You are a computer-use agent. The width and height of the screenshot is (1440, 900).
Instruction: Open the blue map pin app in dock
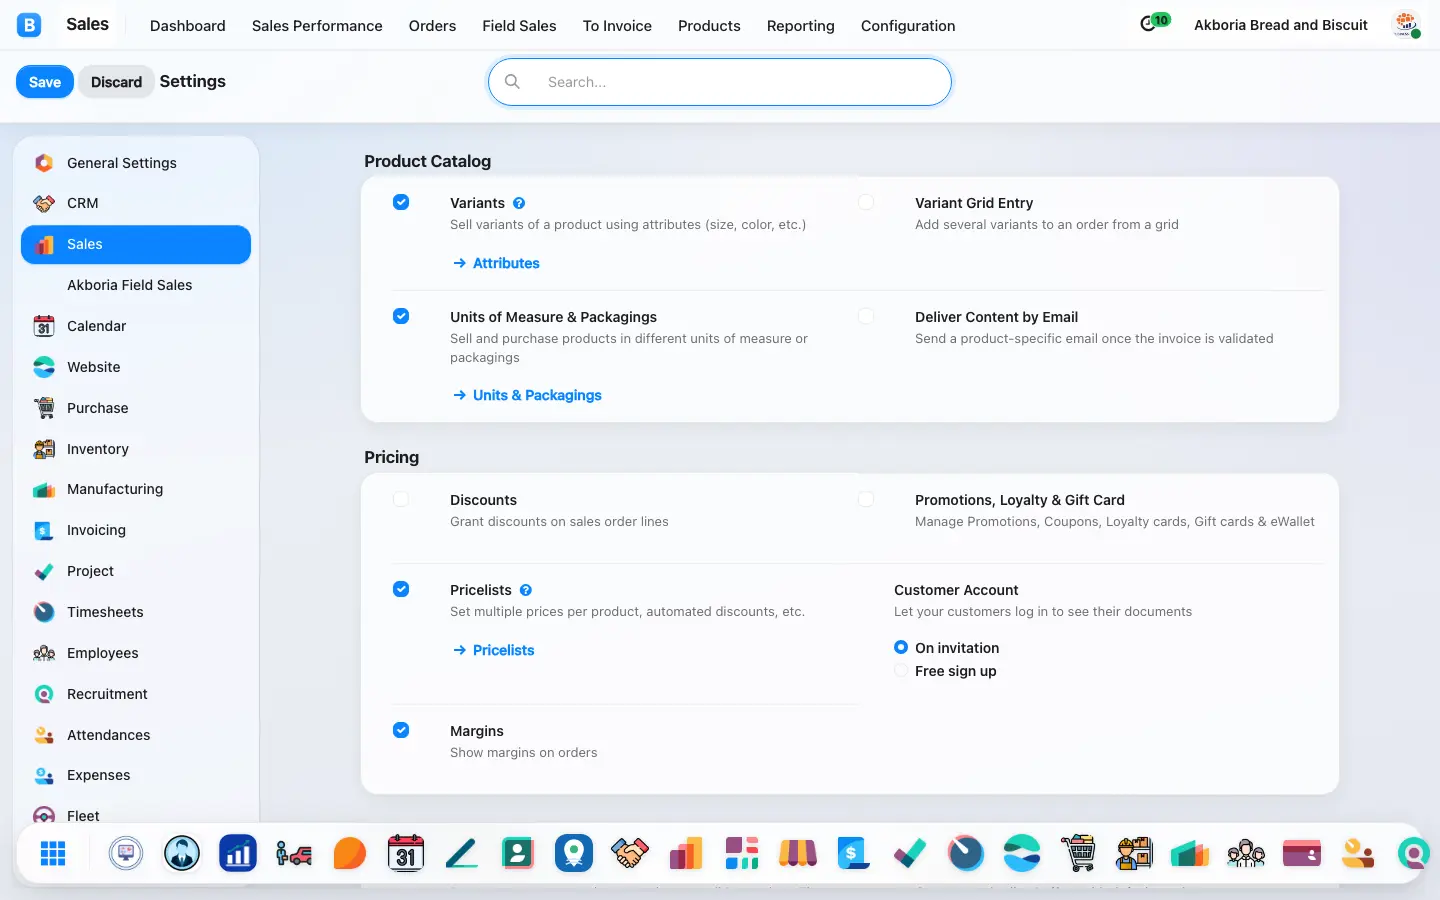[x=574, y=853]
